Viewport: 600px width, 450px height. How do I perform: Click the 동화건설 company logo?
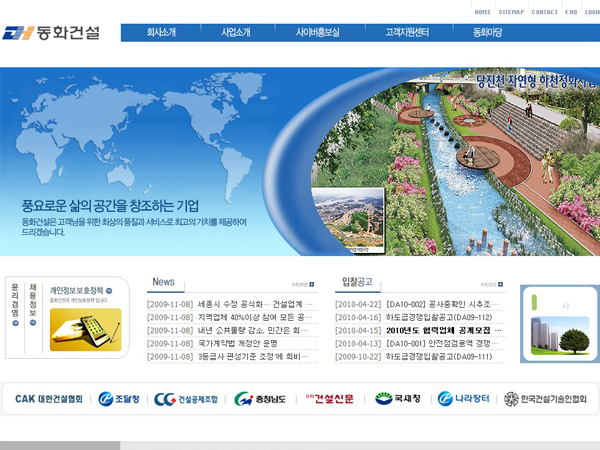52,32
